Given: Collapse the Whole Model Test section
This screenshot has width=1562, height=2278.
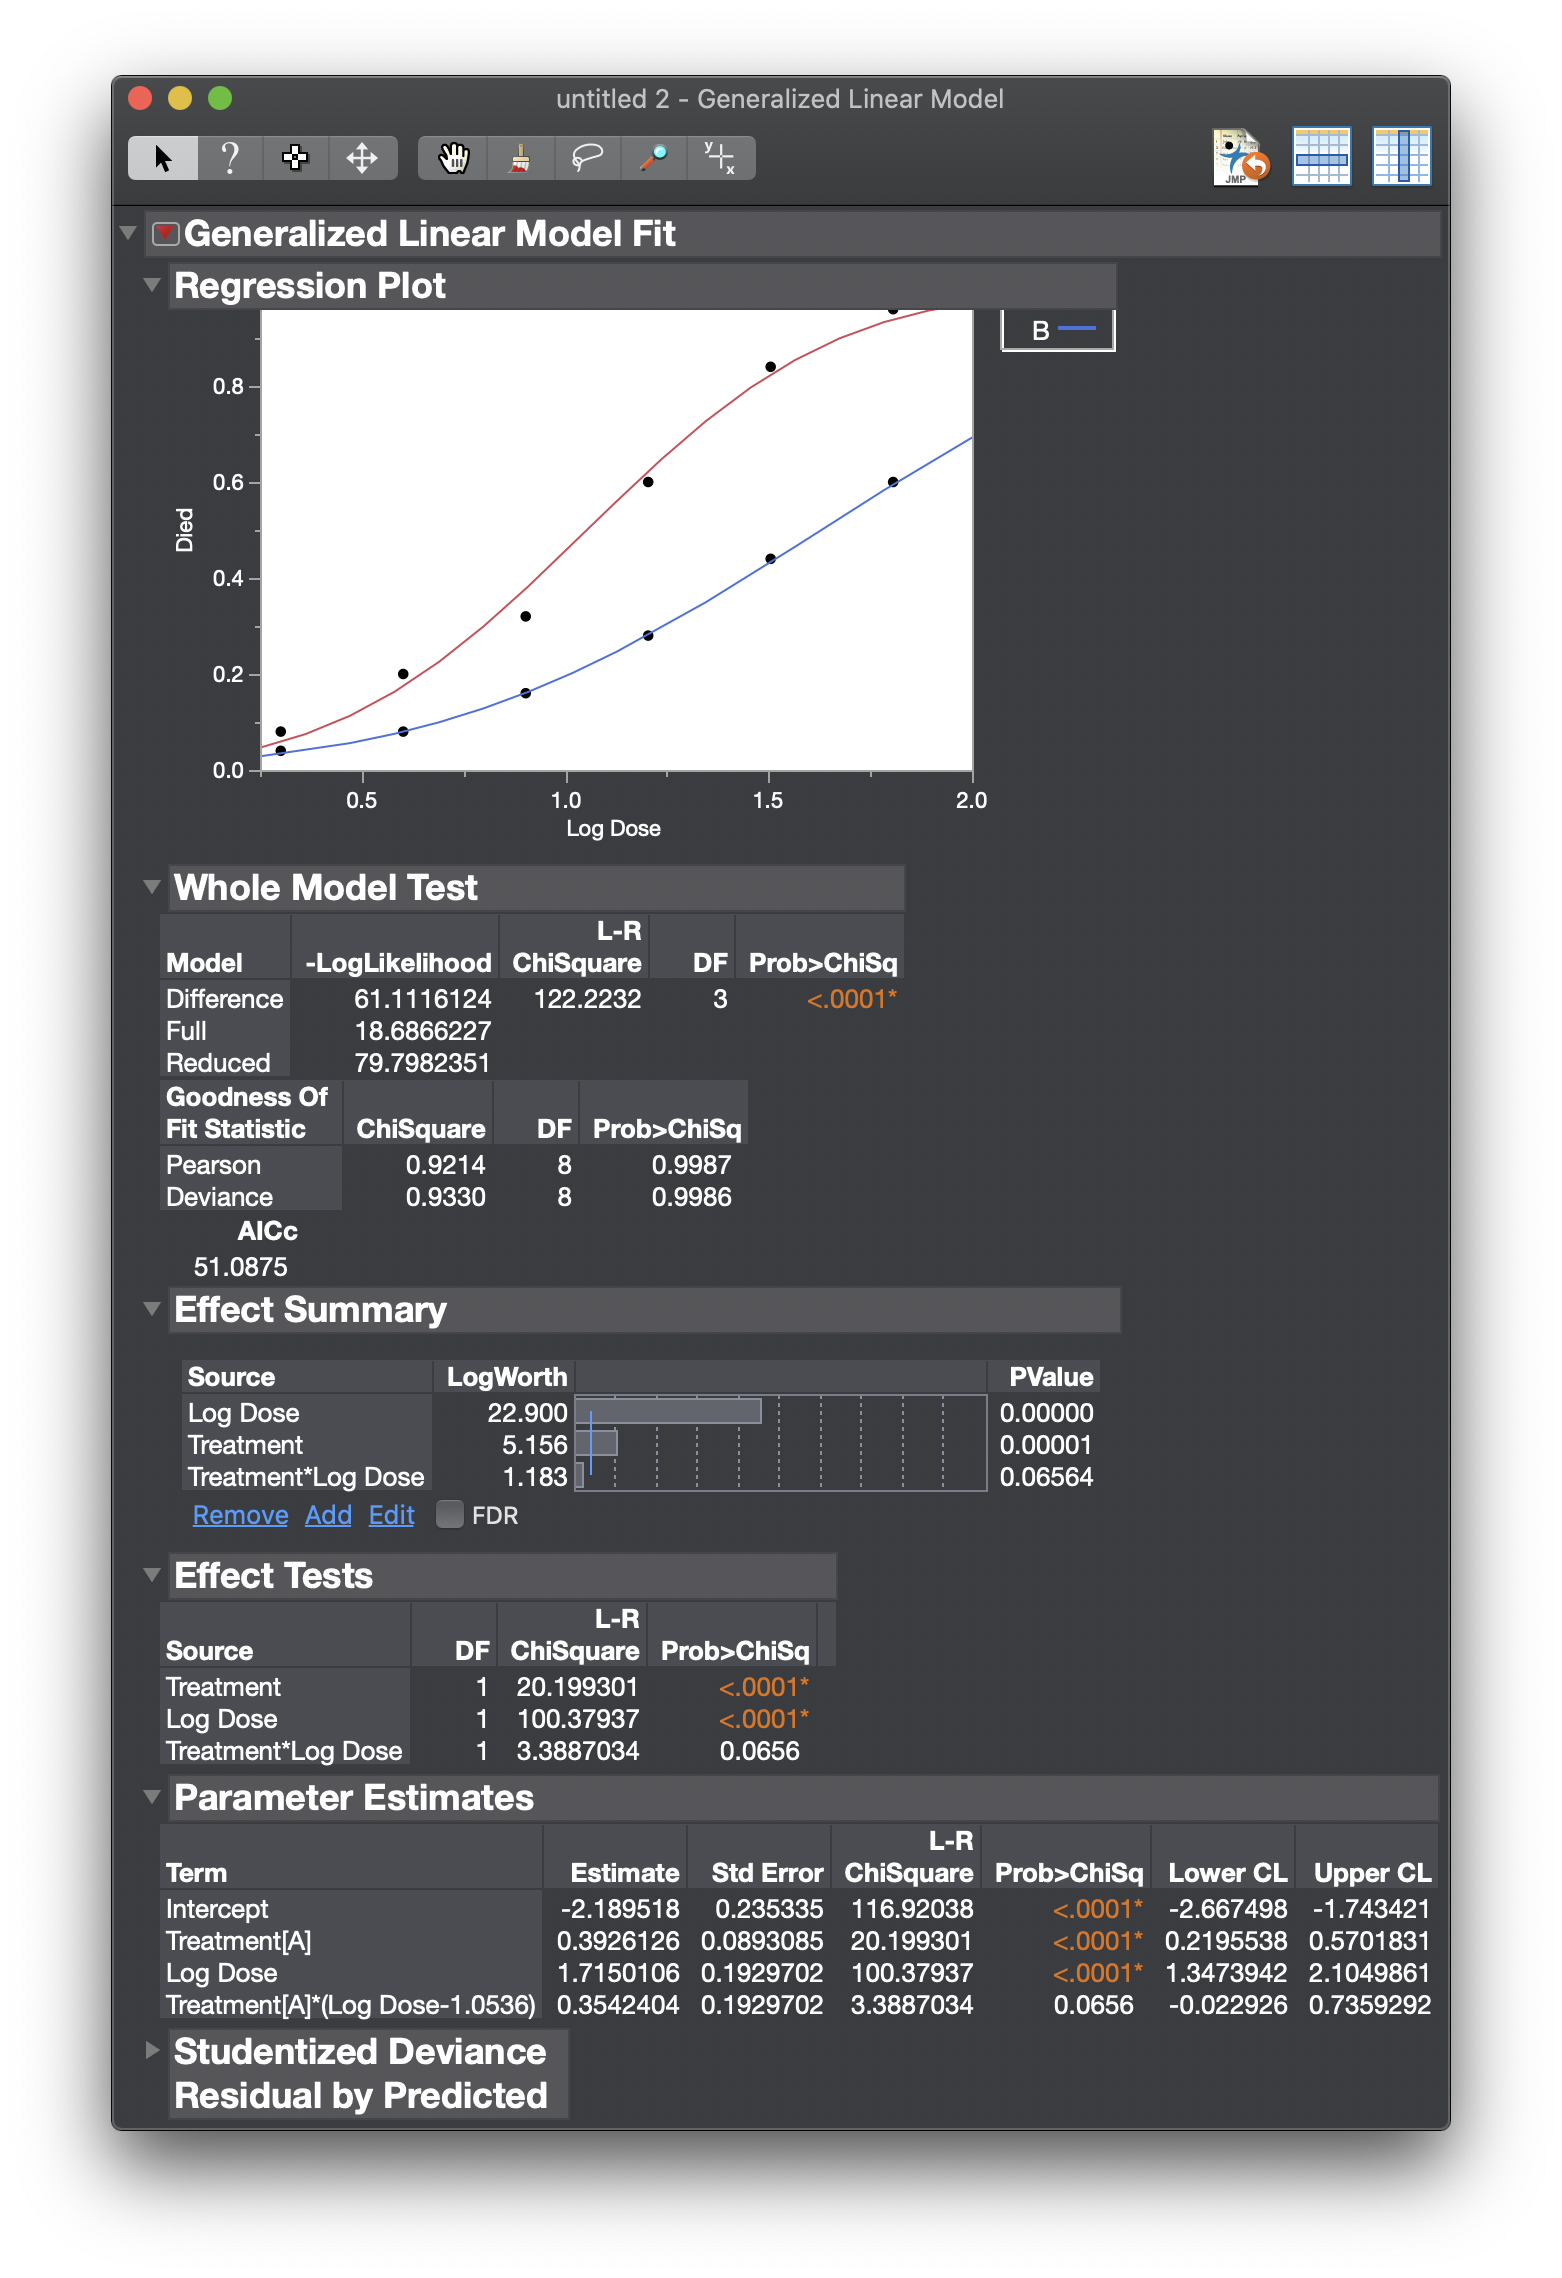Looking at the screenshot, I should coord(152,887).
